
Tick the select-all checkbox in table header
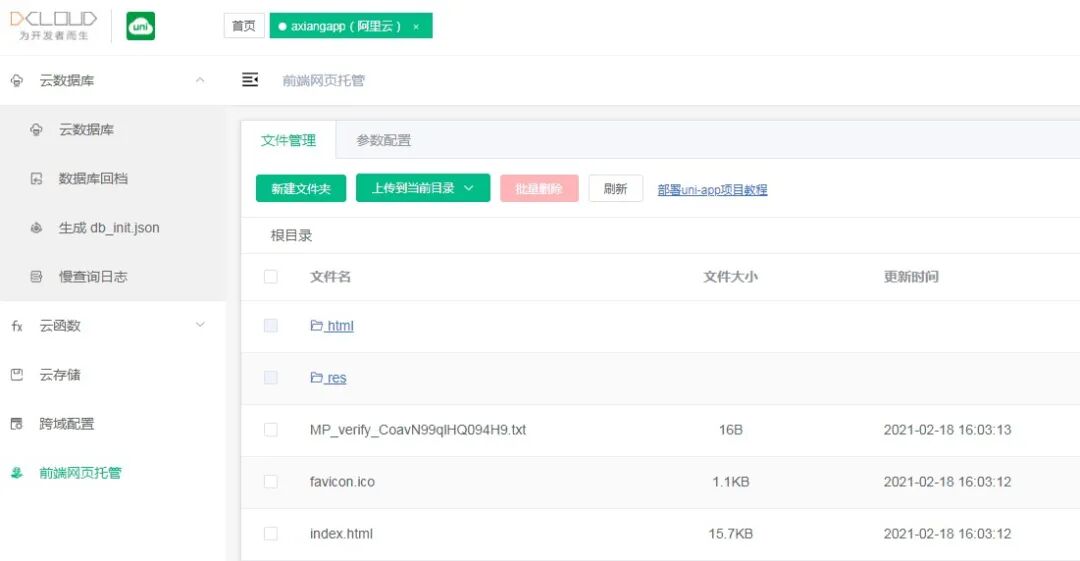(x=271, y=276)
